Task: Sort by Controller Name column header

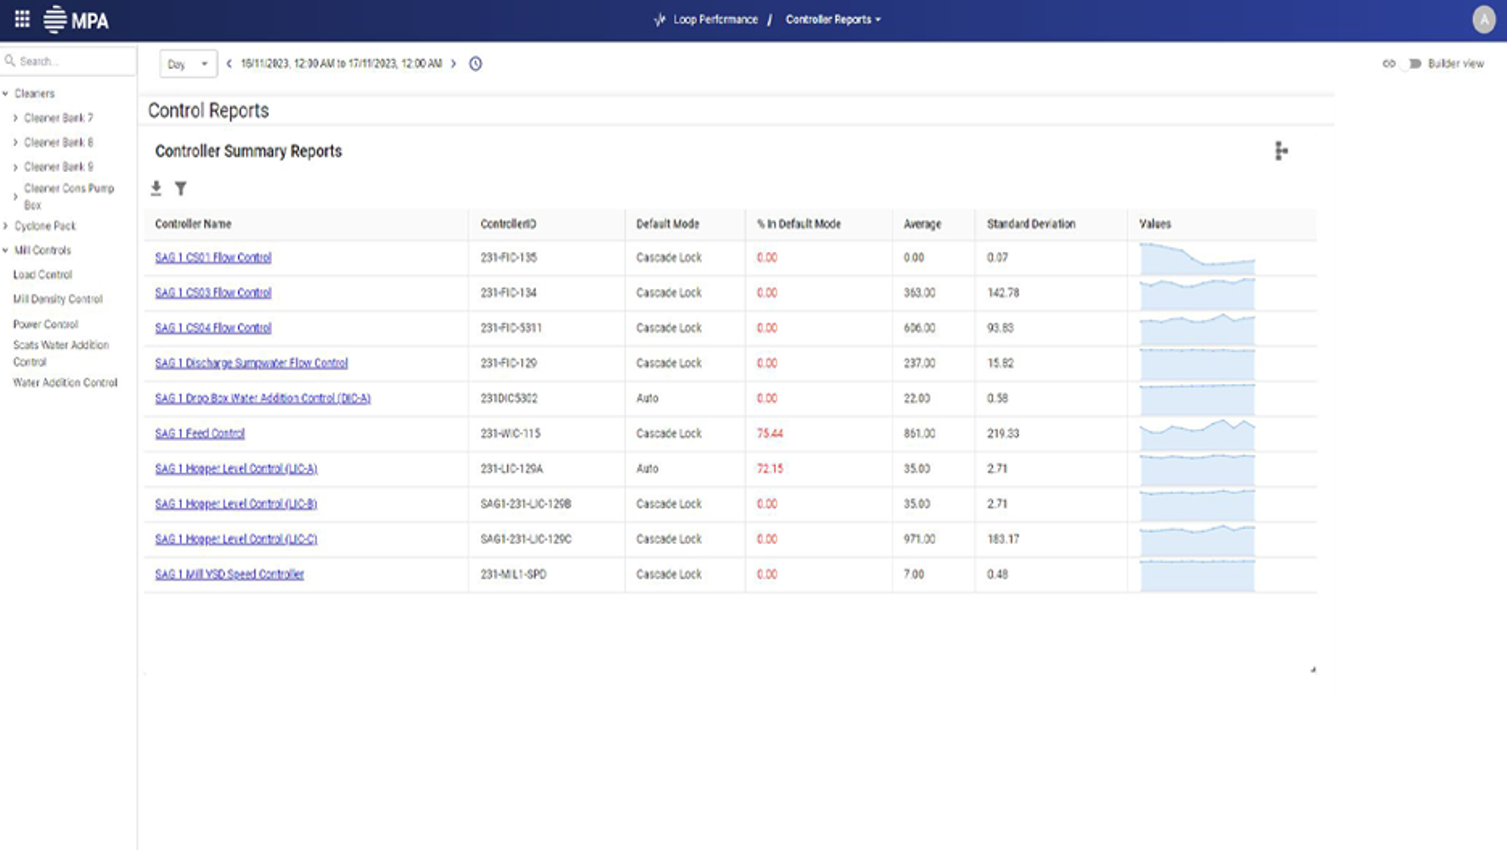Action: [193, 224]
